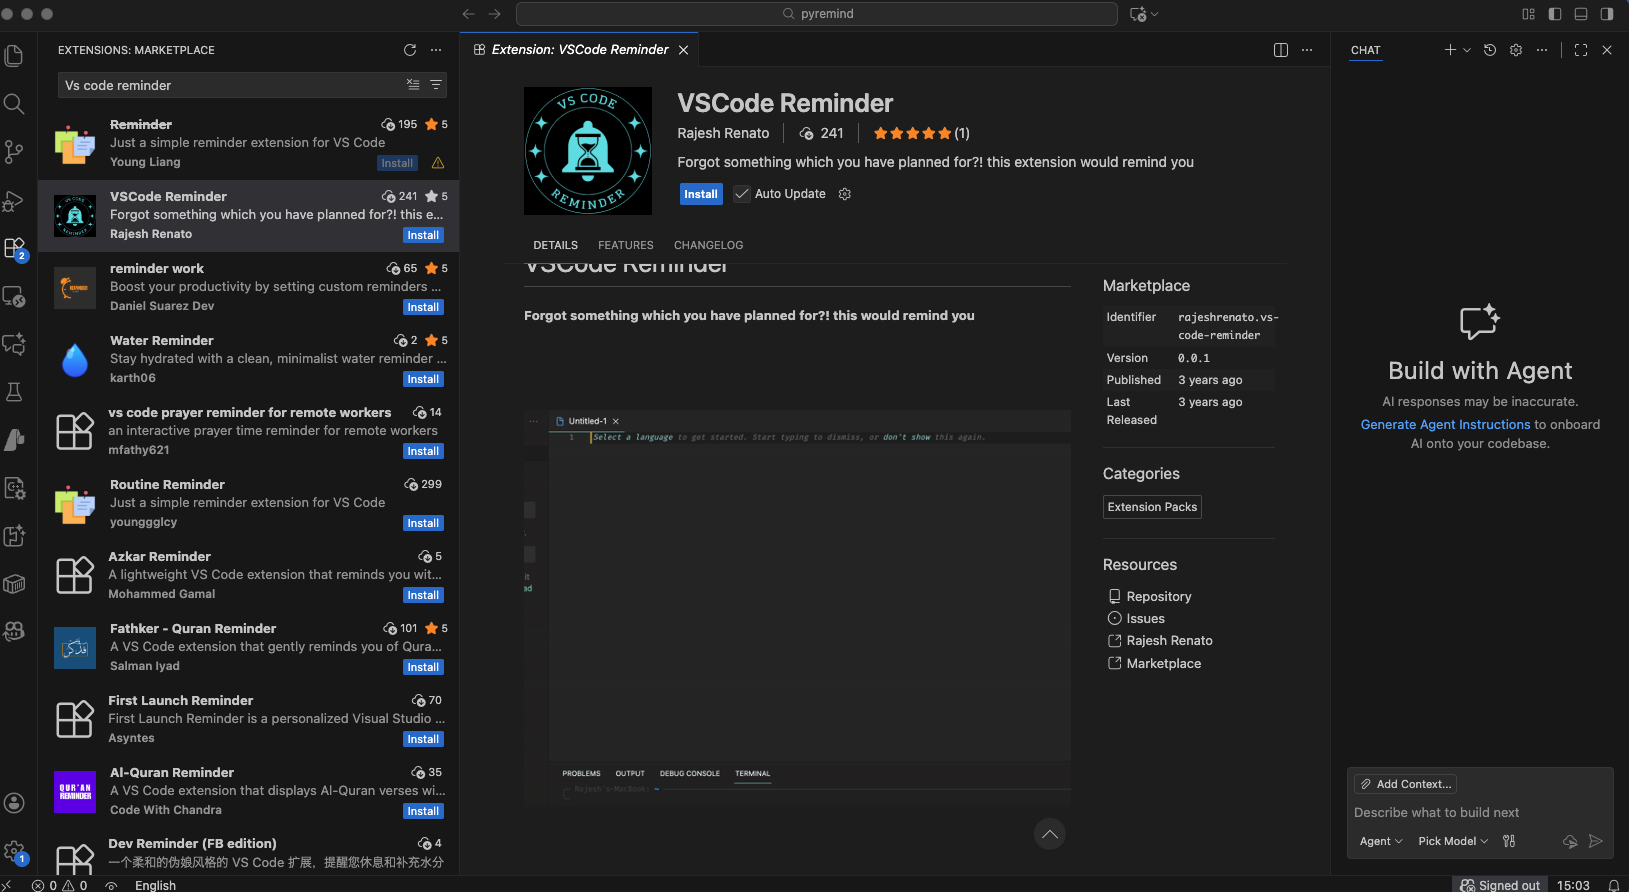Select the CHAT panel tab
The width and height of the screenshot is (1629, 892).
[x=1366, y=50]
